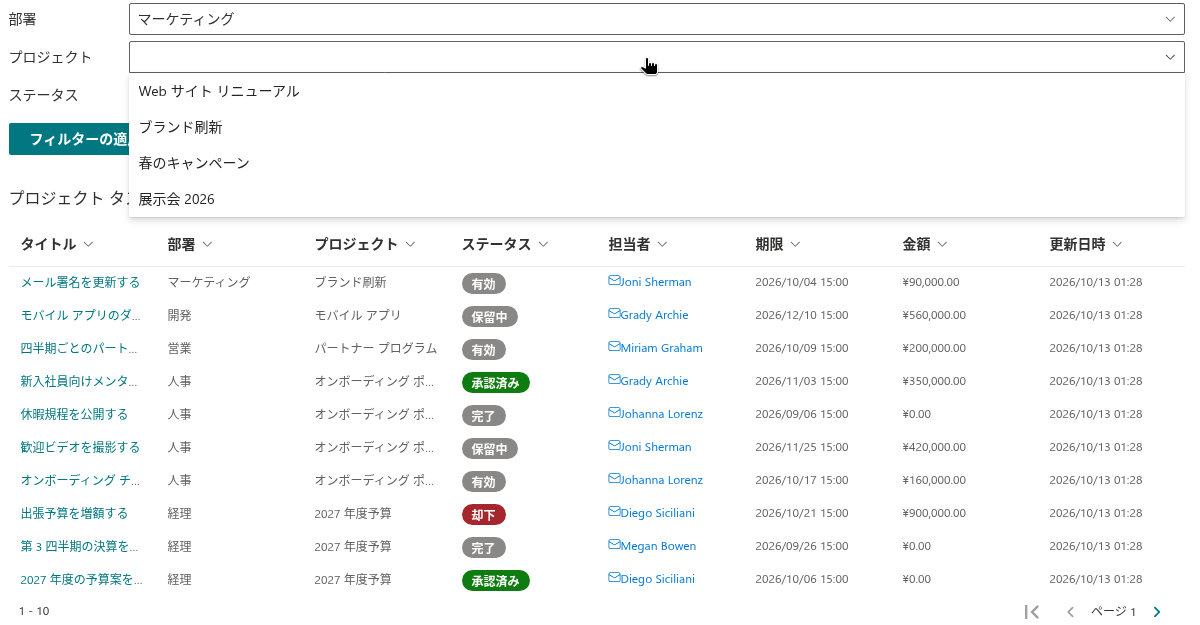This screenshot has height=625, width=1200.
Task: Click Joni Sherman in 歓迎ビデオ row
Action: [656, 447]
